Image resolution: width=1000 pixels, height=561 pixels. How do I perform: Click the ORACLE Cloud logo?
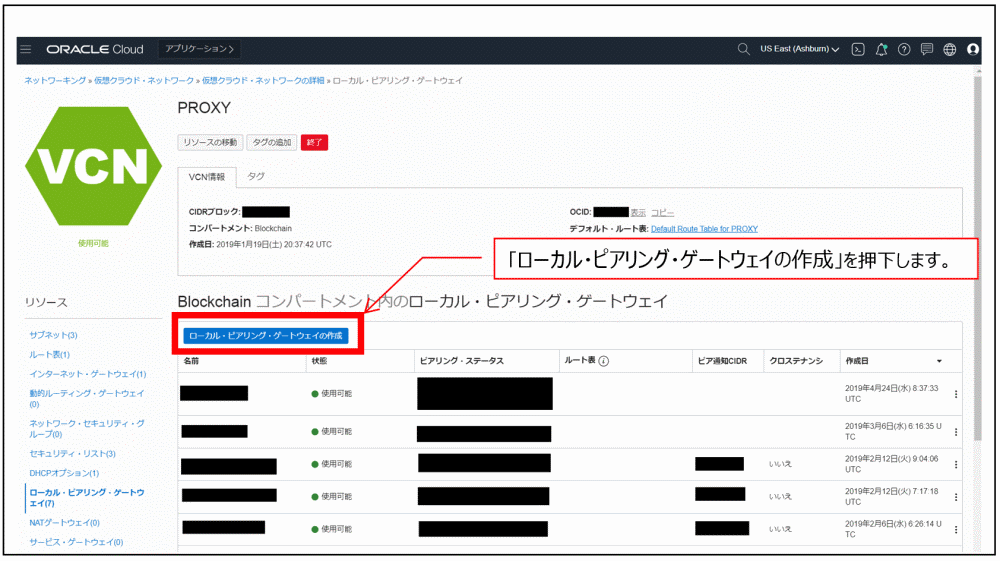coord(95,49)
